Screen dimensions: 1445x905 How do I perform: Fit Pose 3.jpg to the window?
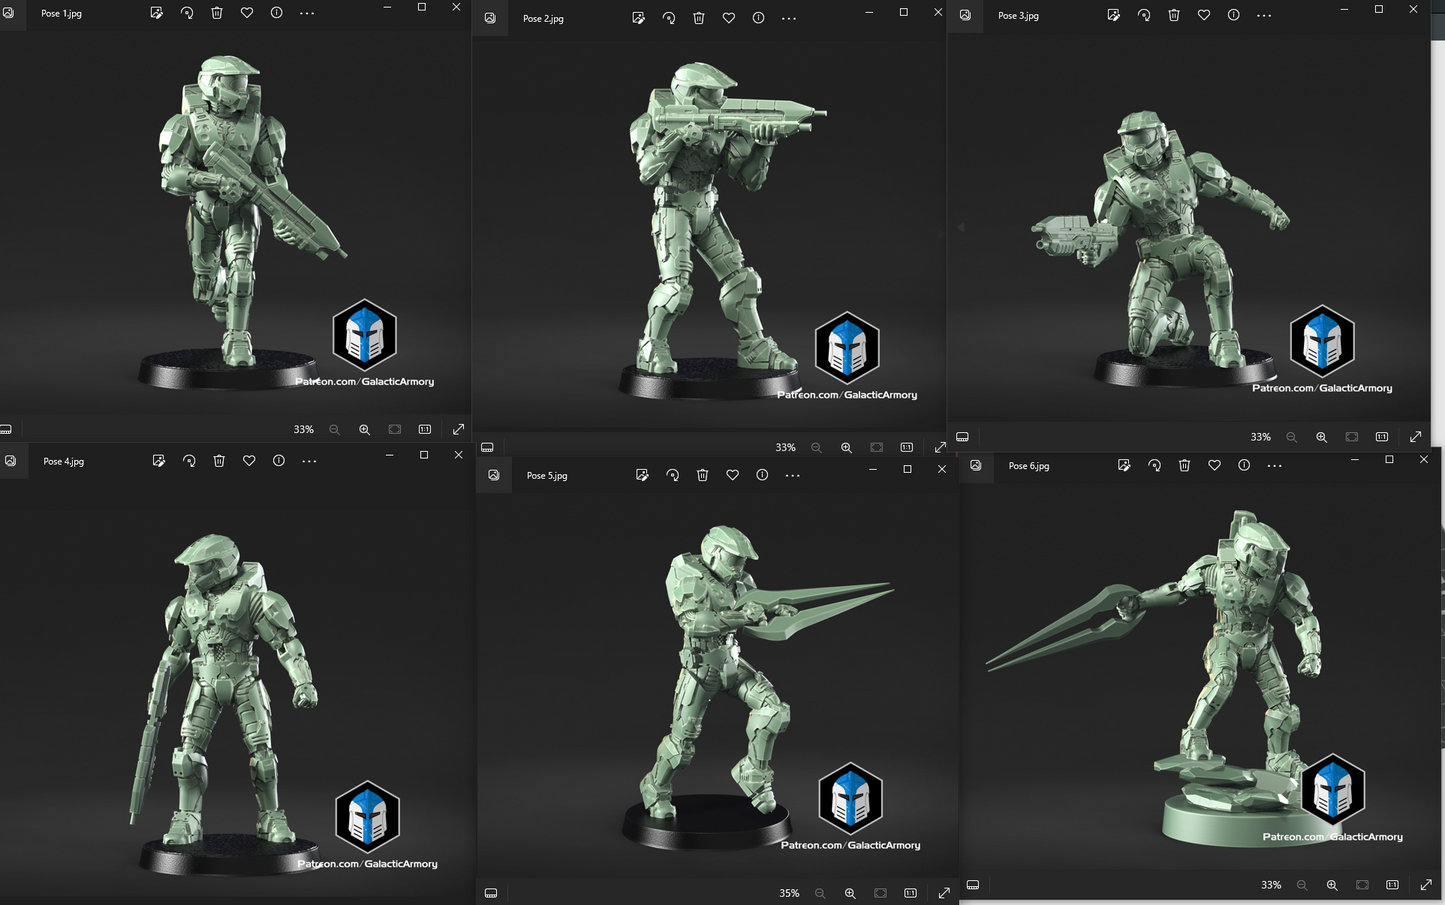[x=1351, y=437]
